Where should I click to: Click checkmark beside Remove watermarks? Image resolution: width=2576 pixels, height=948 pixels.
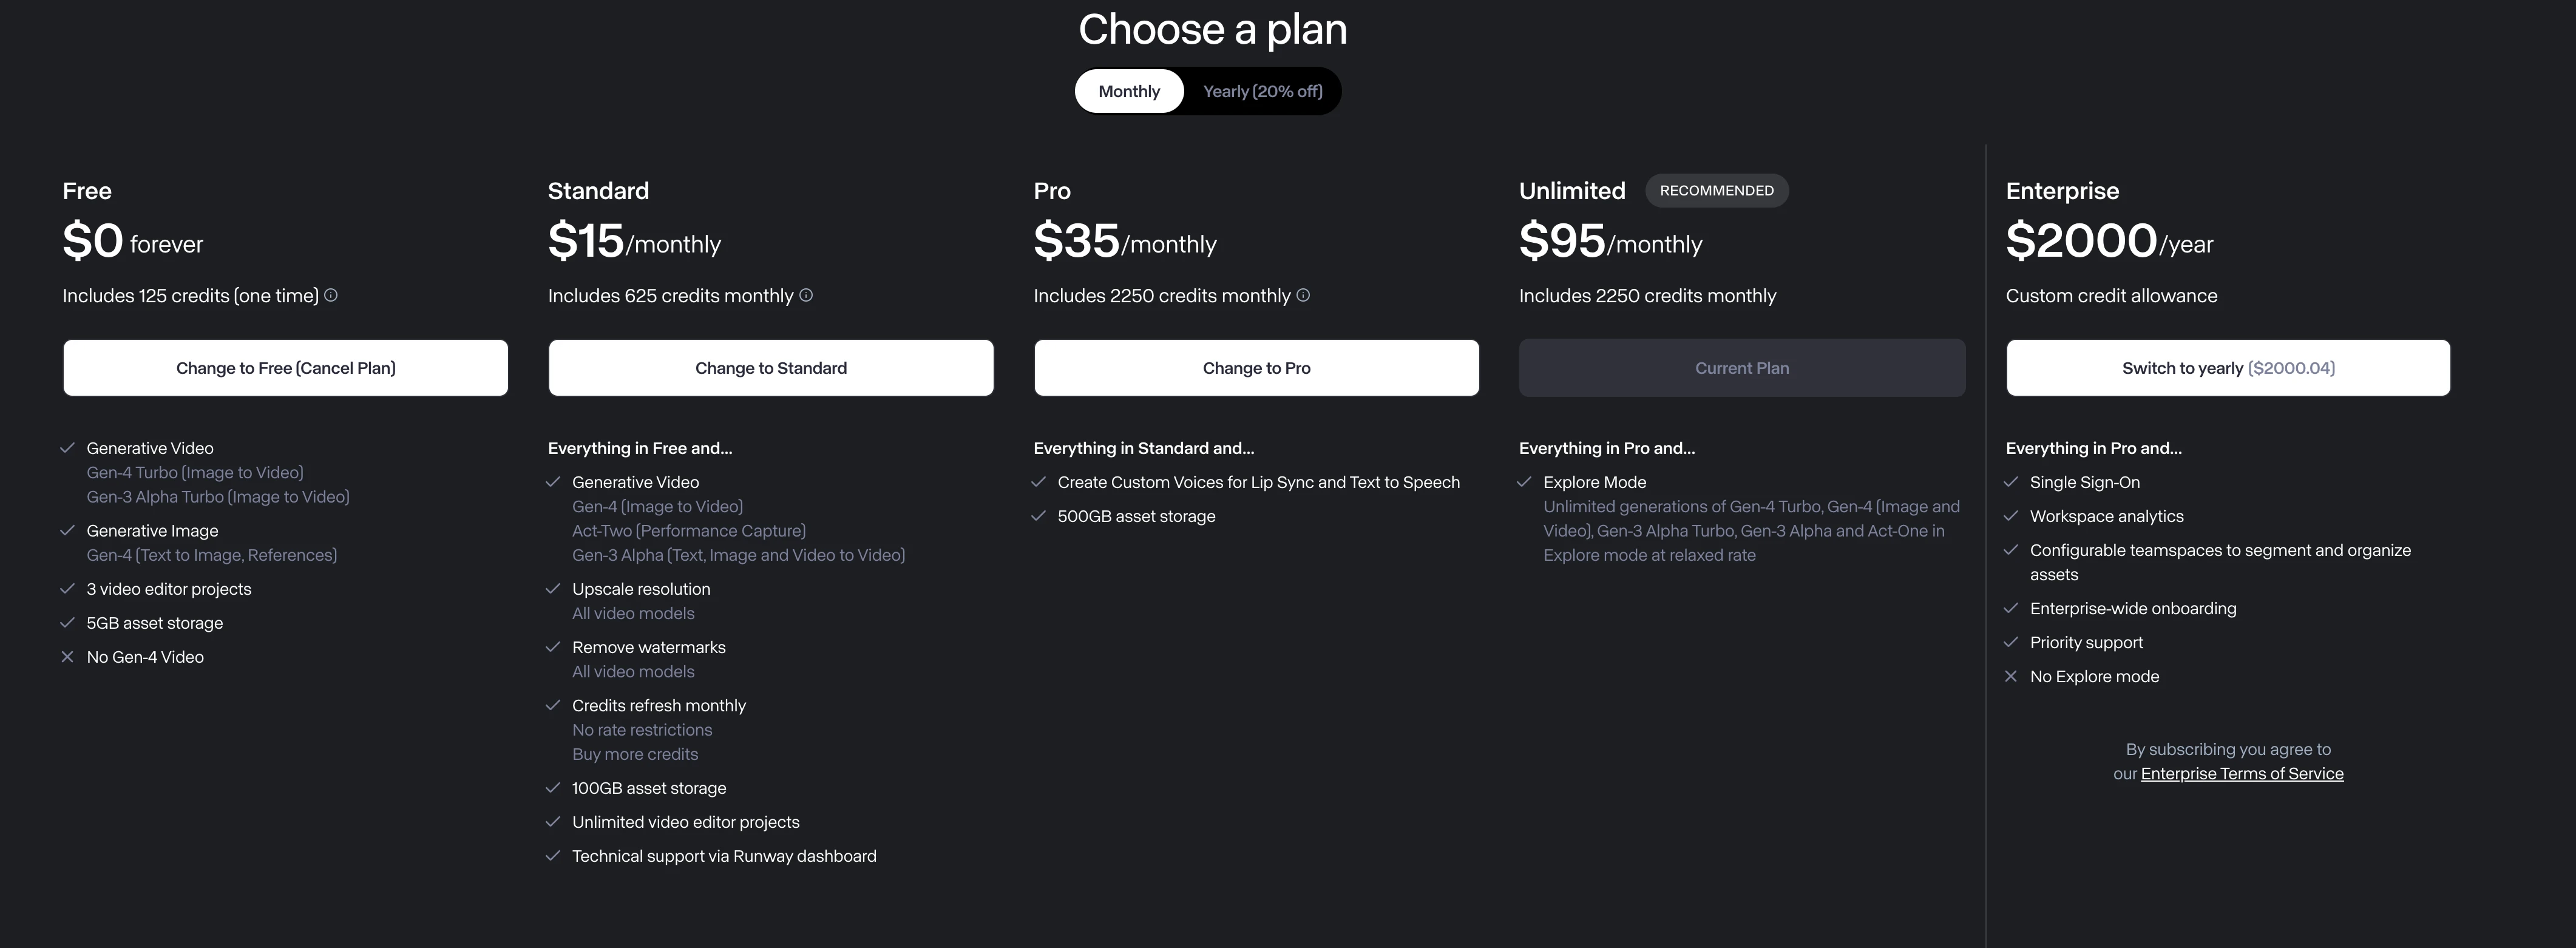tap(552, 647)
